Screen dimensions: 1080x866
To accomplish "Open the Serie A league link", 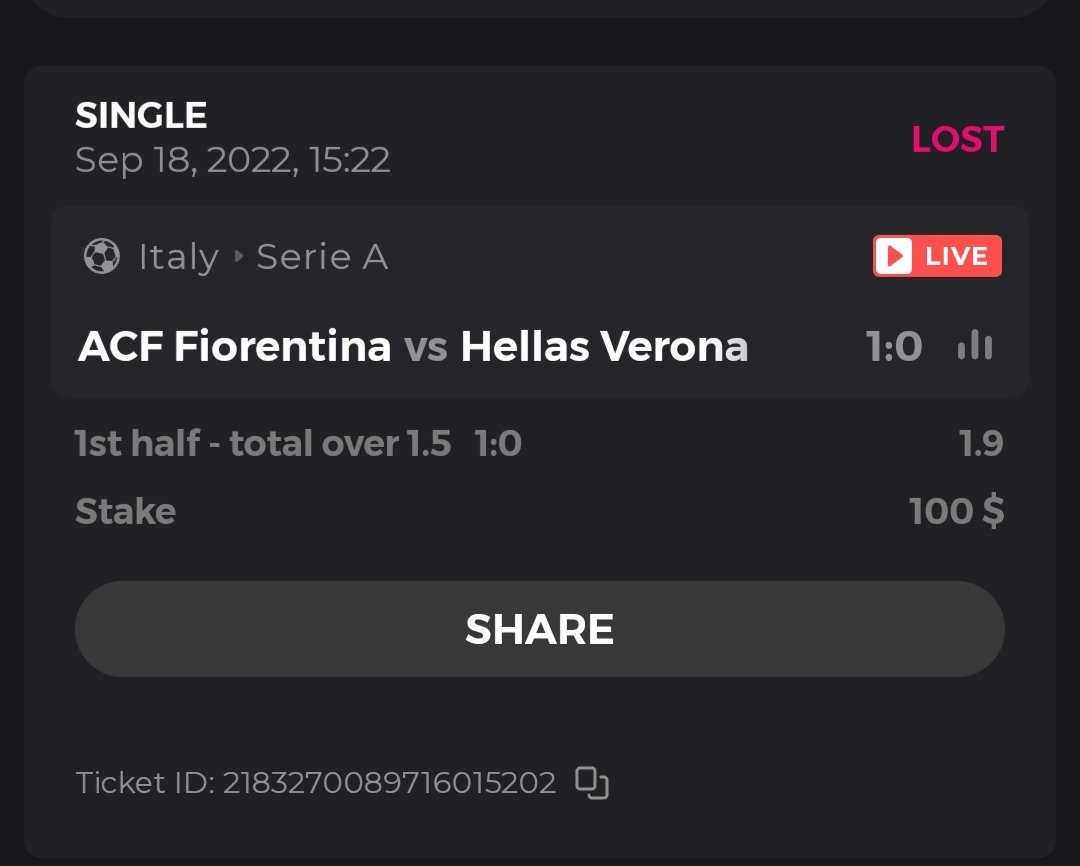I will [322, 257].
